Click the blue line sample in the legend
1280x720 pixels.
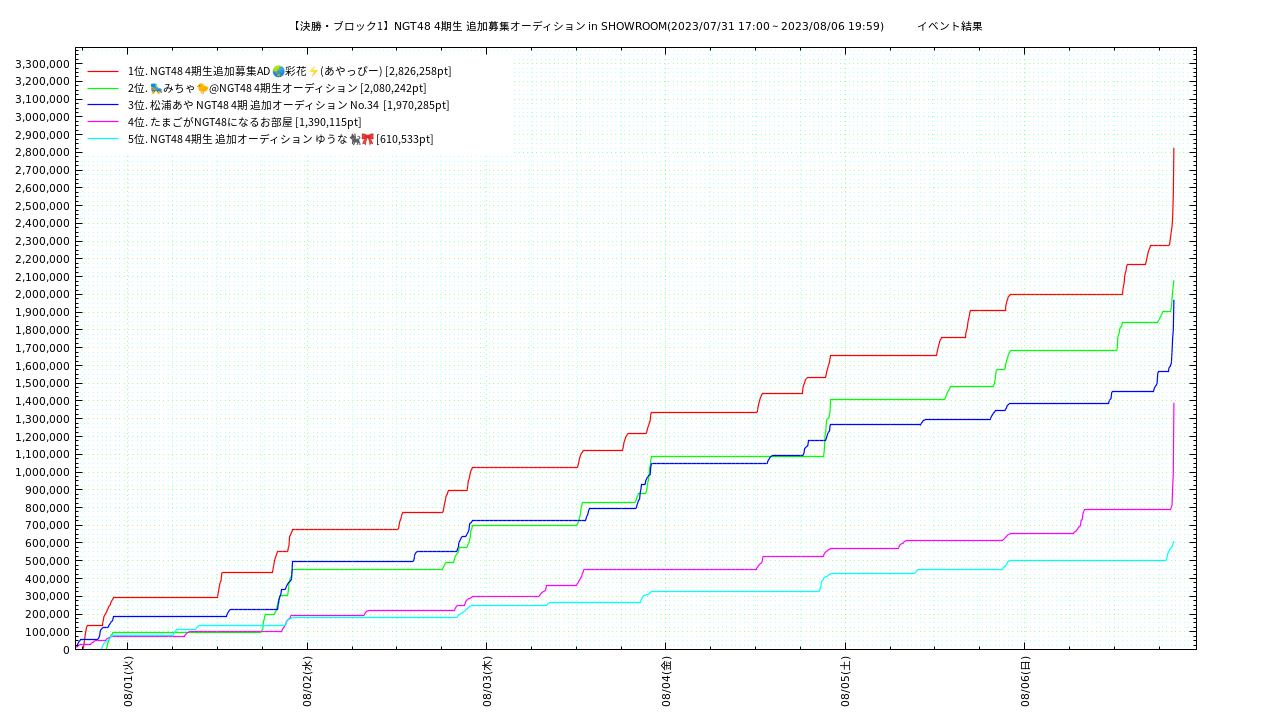(x=103, y=105)
